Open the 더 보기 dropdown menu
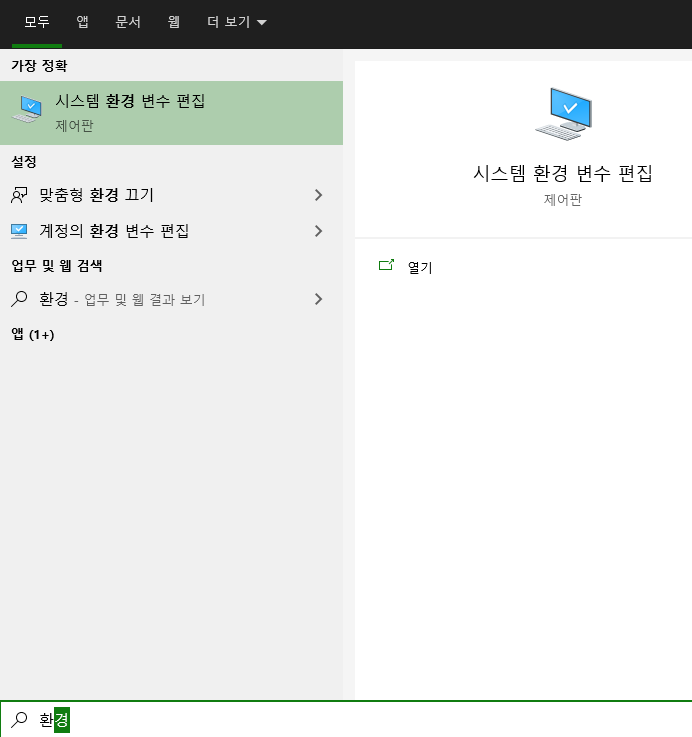Viewport: 692px width, 737px height. pos(236,22)
